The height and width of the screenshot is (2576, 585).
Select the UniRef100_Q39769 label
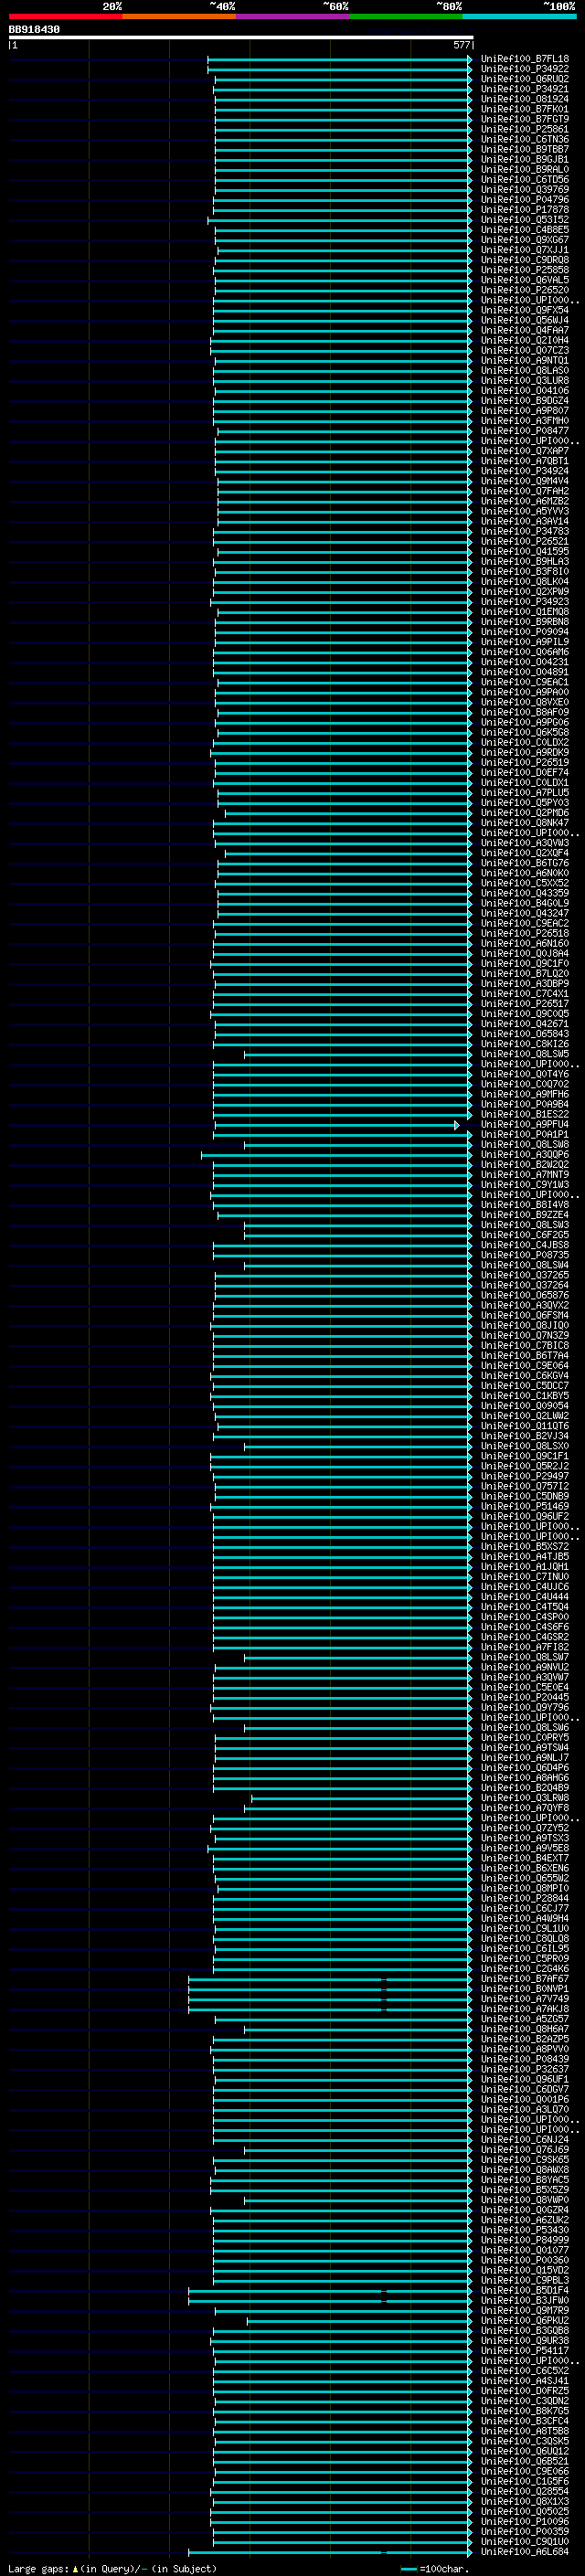click(x=524, y=189)
